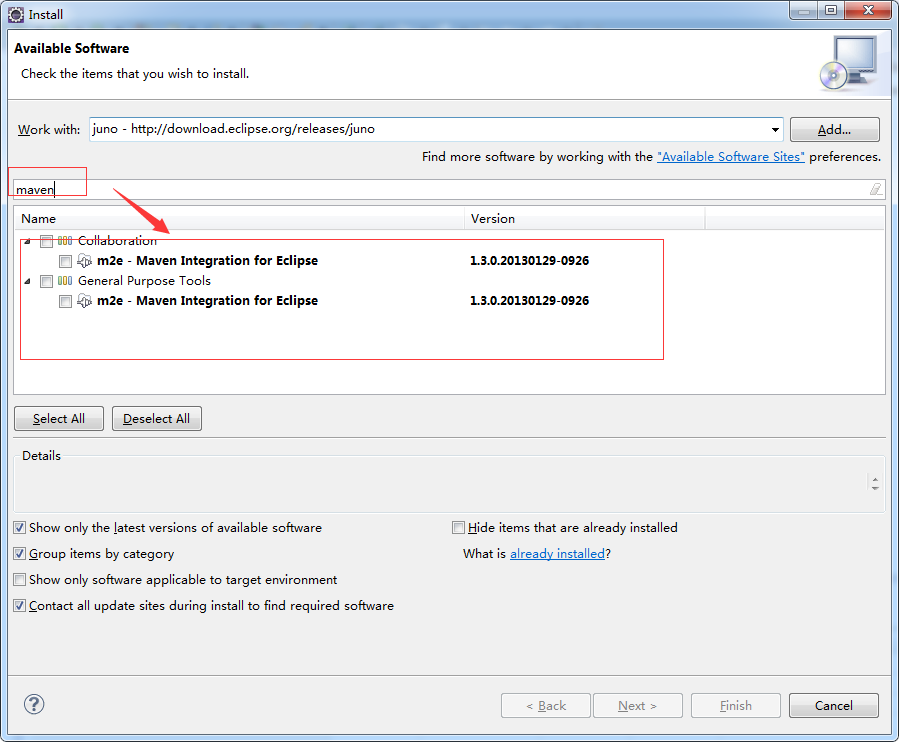Click the Next > button
Screen dimensions: 899x742
pyautogui.click(x=638, y=705)
